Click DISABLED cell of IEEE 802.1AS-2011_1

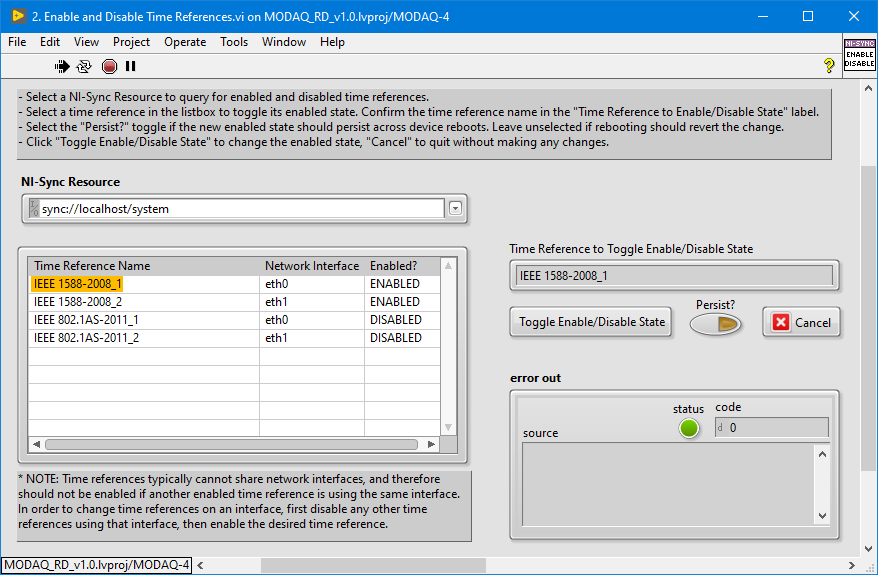403,320
